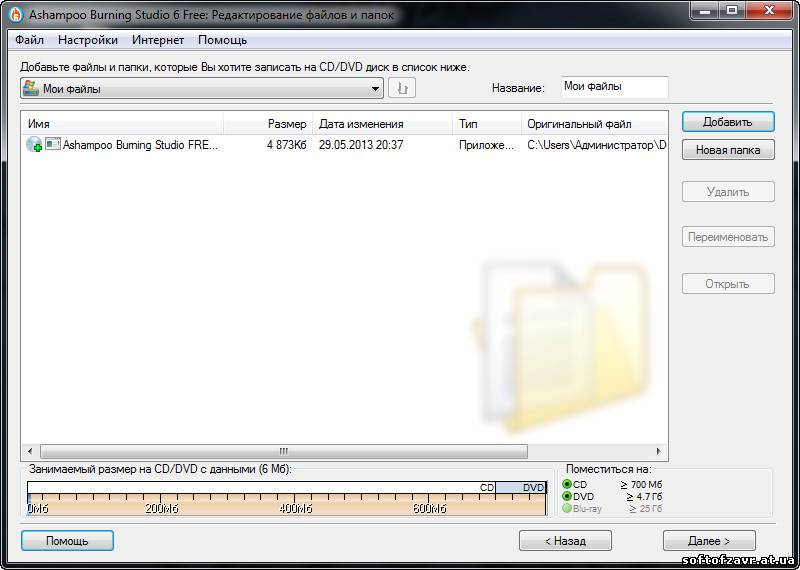Sort by the Дата изменения column header

(382, 124)
